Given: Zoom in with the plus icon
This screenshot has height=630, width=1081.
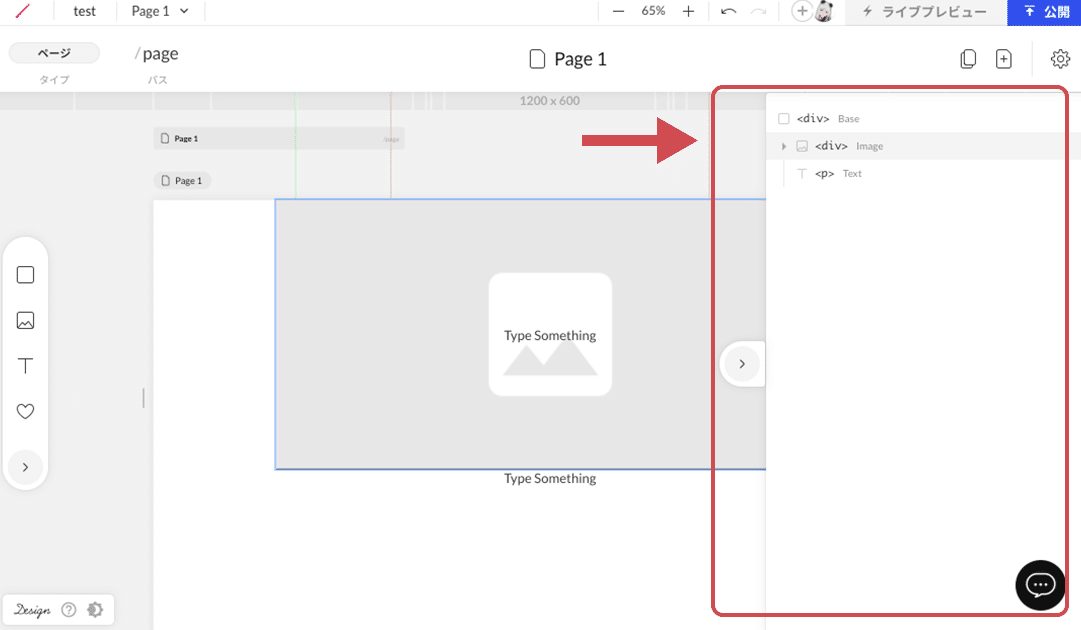Looking at the screenshot, I should (x=688, y=11).
